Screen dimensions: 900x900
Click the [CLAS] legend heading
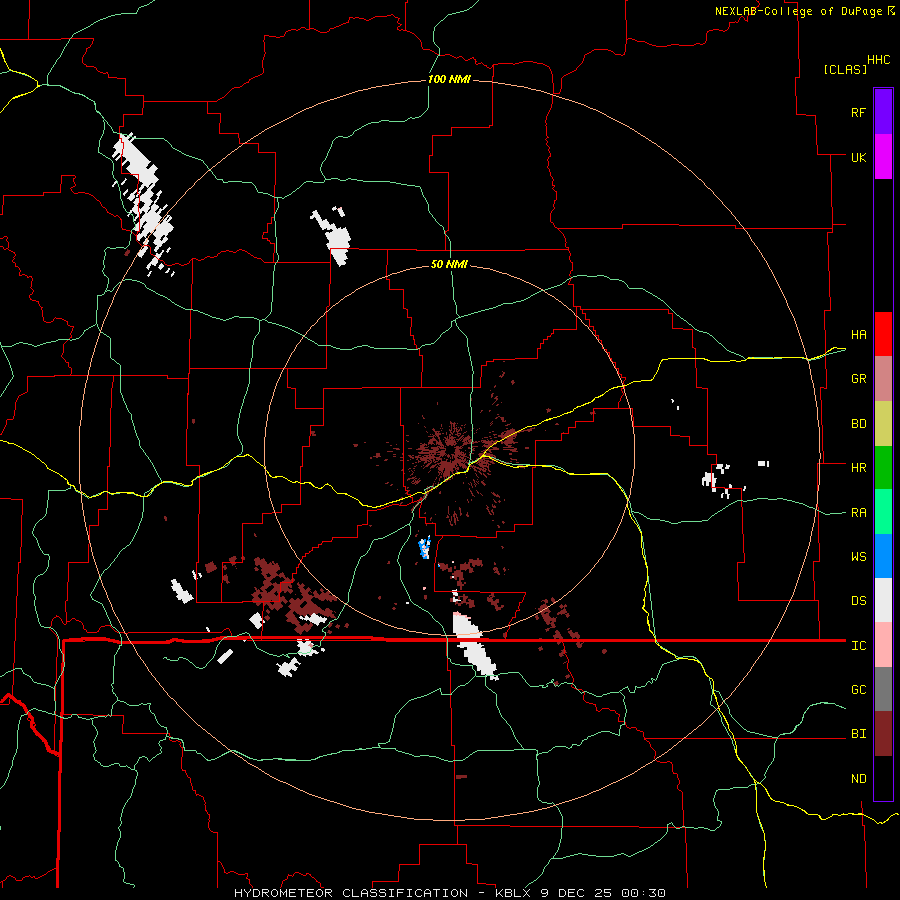(845, 69)
